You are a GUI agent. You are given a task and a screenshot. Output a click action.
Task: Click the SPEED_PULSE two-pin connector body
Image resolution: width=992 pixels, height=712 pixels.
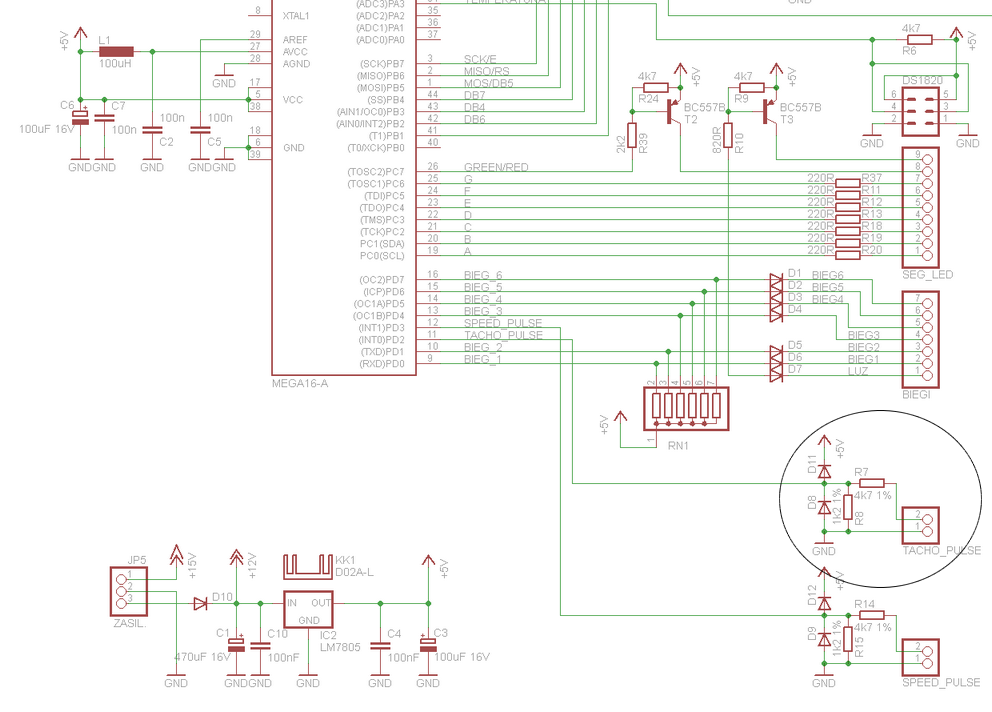(920, 658)
